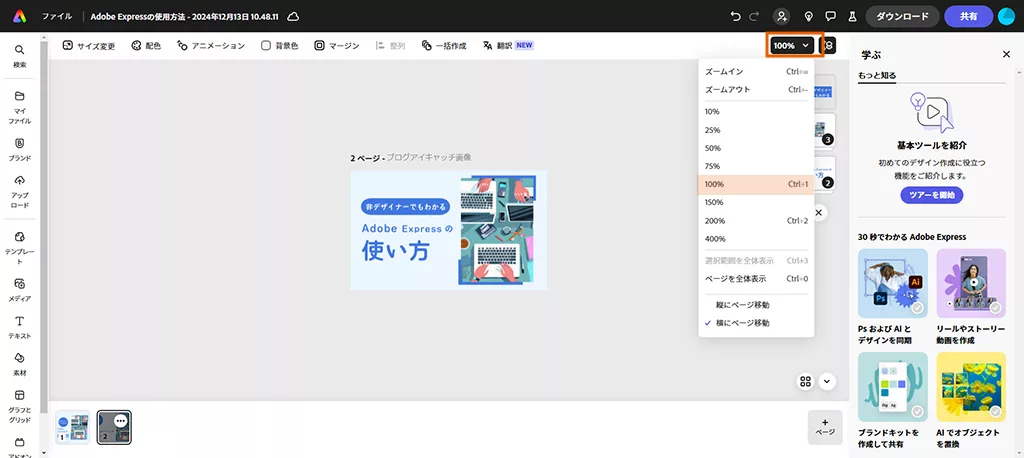The image size is (1024, 458).
Task: Set zoom to 400%
Action: click(x=756, y=239)
